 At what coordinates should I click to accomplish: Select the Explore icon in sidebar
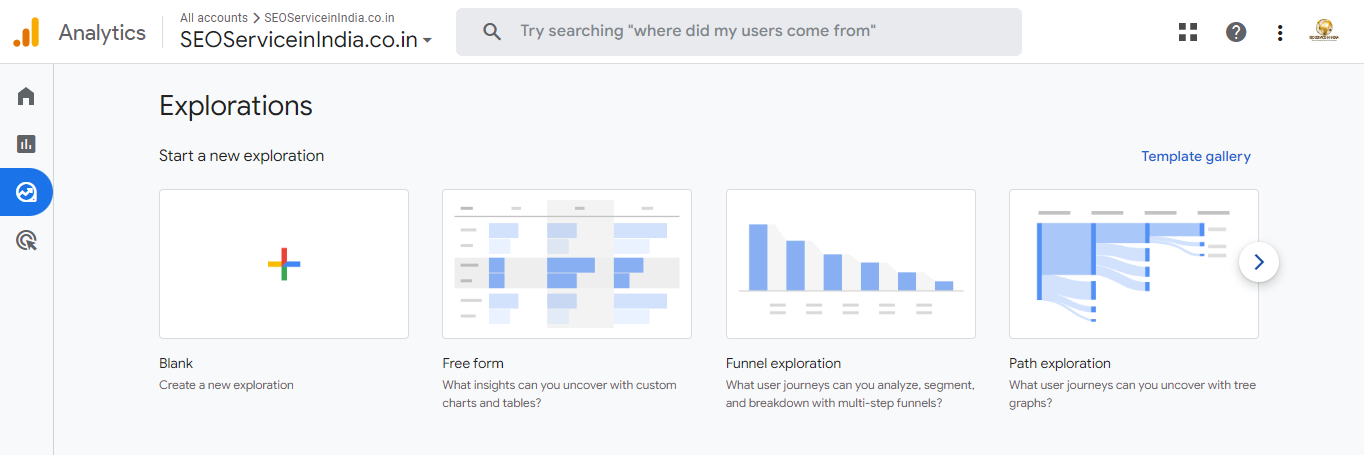click(x=26, y=192)
